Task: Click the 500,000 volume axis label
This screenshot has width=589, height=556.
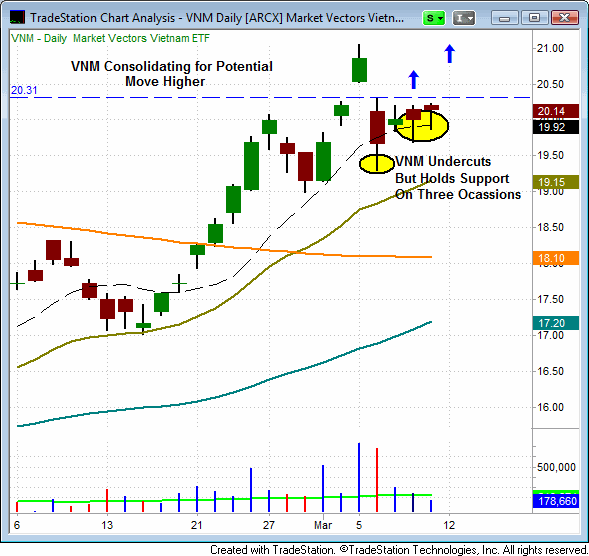Action: pos(556,467)
